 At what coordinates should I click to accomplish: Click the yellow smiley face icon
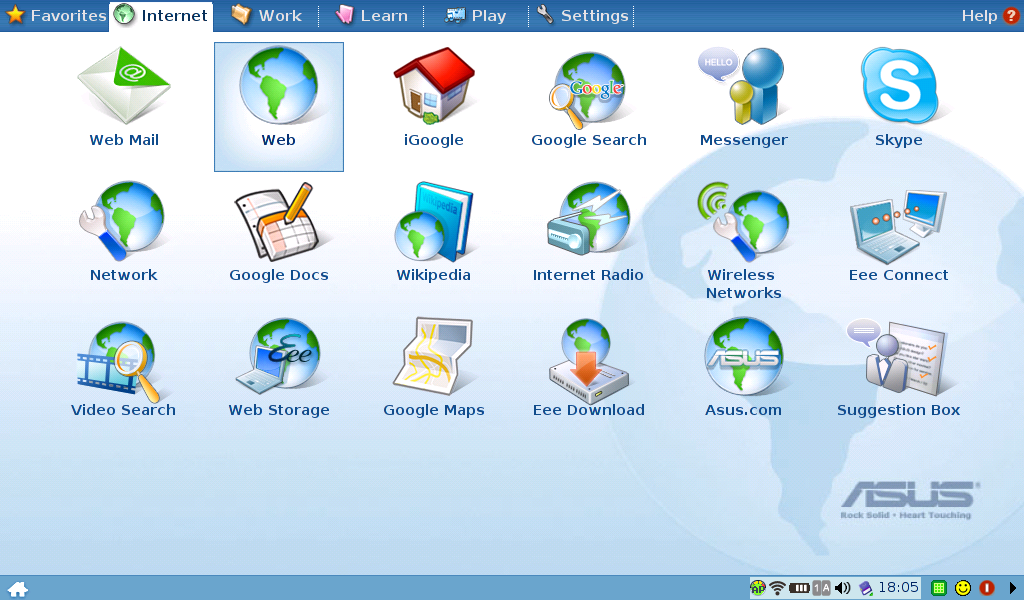pyautogui.click(x=963, y=588)
